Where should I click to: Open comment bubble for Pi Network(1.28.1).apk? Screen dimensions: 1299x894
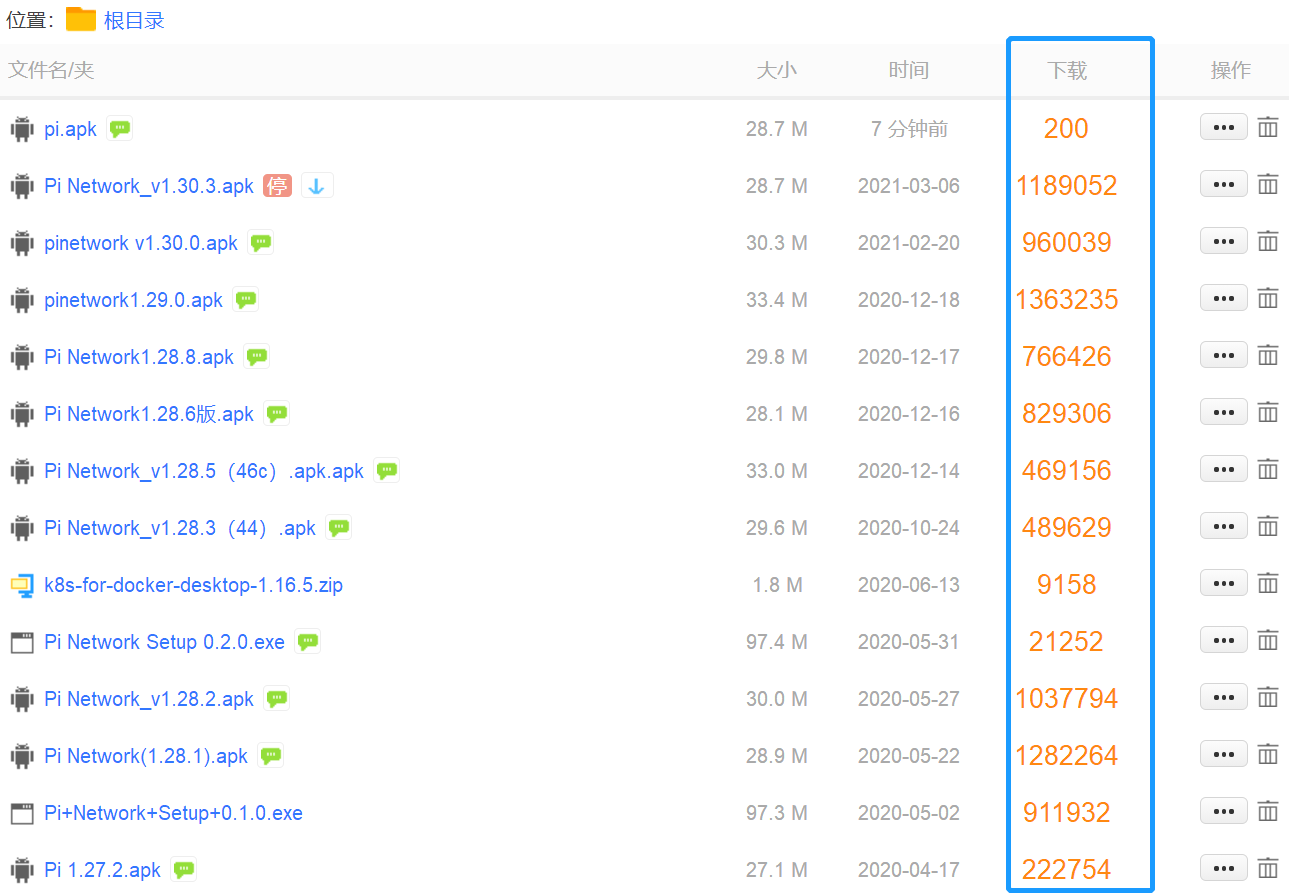(x=271, y=755)
